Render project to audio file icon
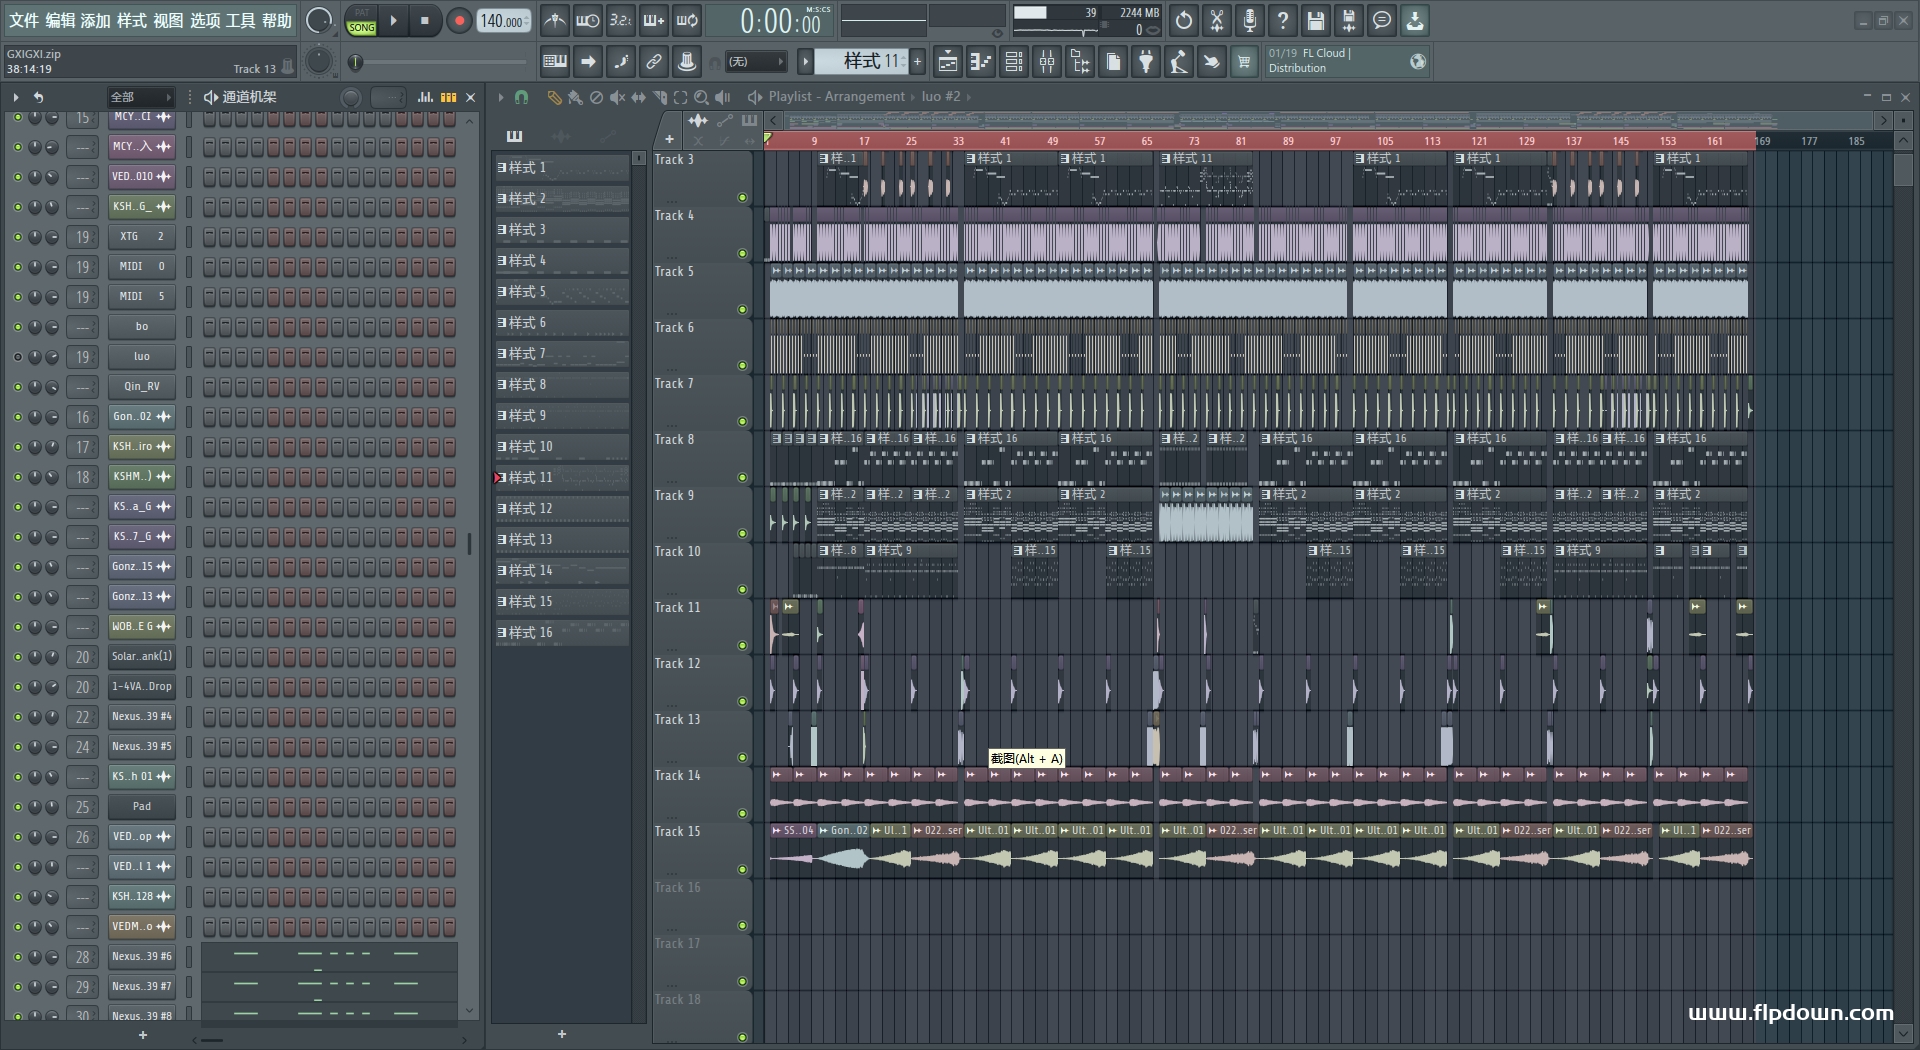Image resolution: width=1920 pixels, height=1050 pixels. [1349, 20]
